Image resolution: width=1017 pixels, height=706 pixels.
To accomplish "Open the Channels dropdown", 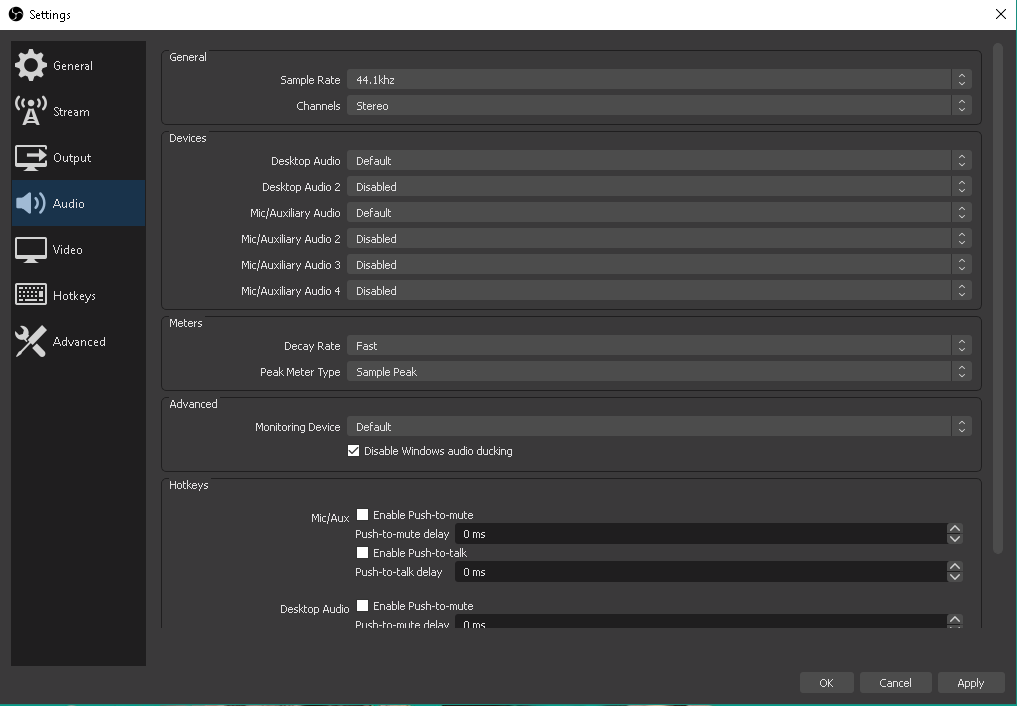I will (659, 106).
